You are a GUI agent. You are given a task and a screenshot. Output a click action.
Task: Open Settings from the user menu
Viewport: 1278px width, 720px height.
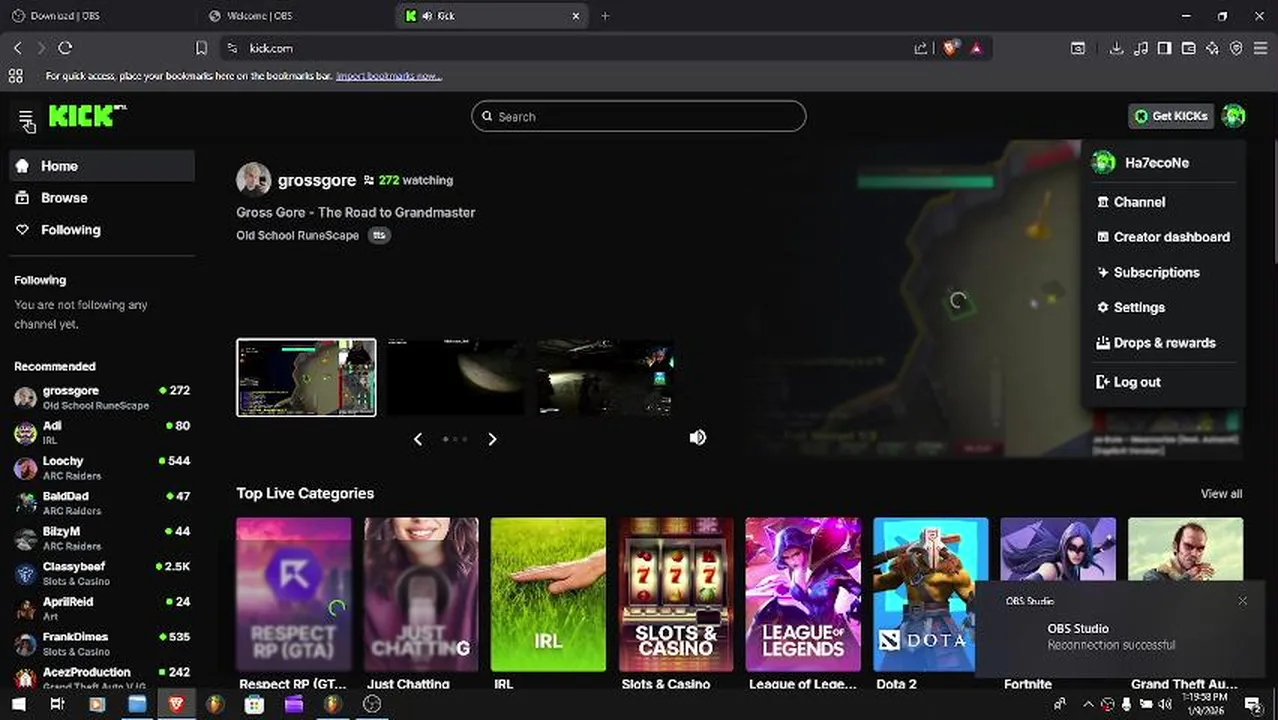1163,307
